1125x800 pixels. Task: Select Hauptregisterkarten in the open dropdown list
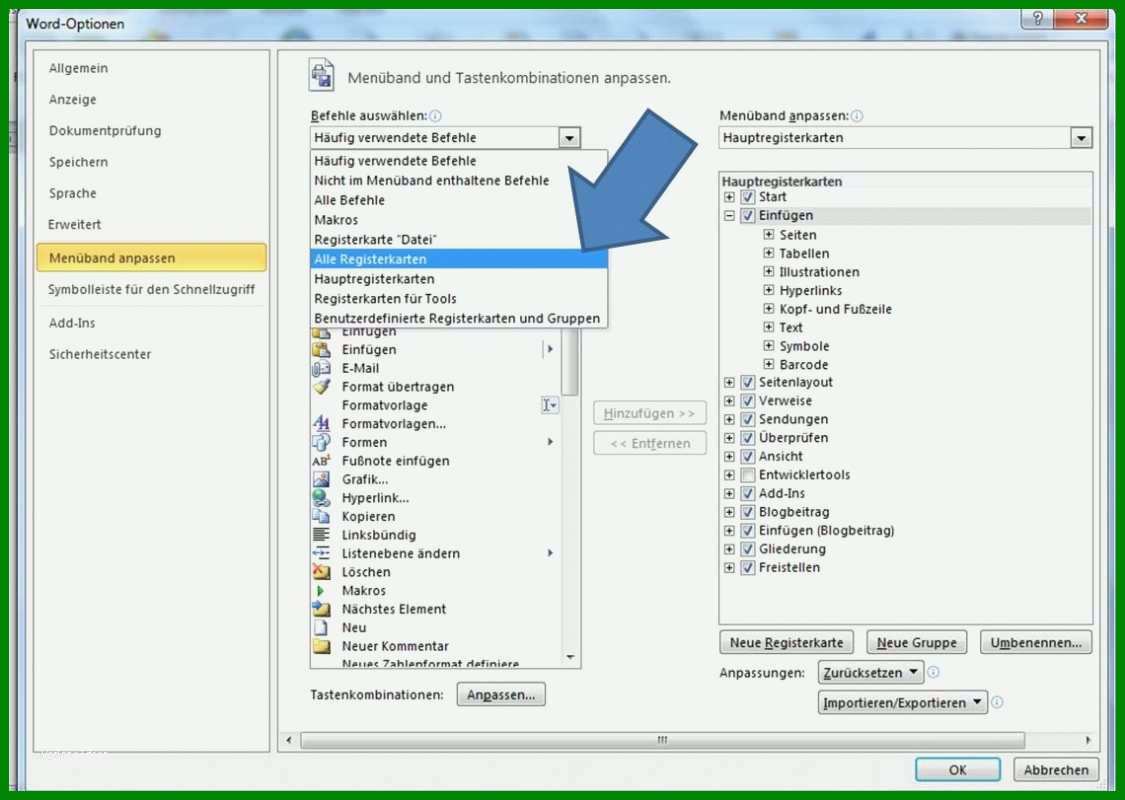[459, 279]
